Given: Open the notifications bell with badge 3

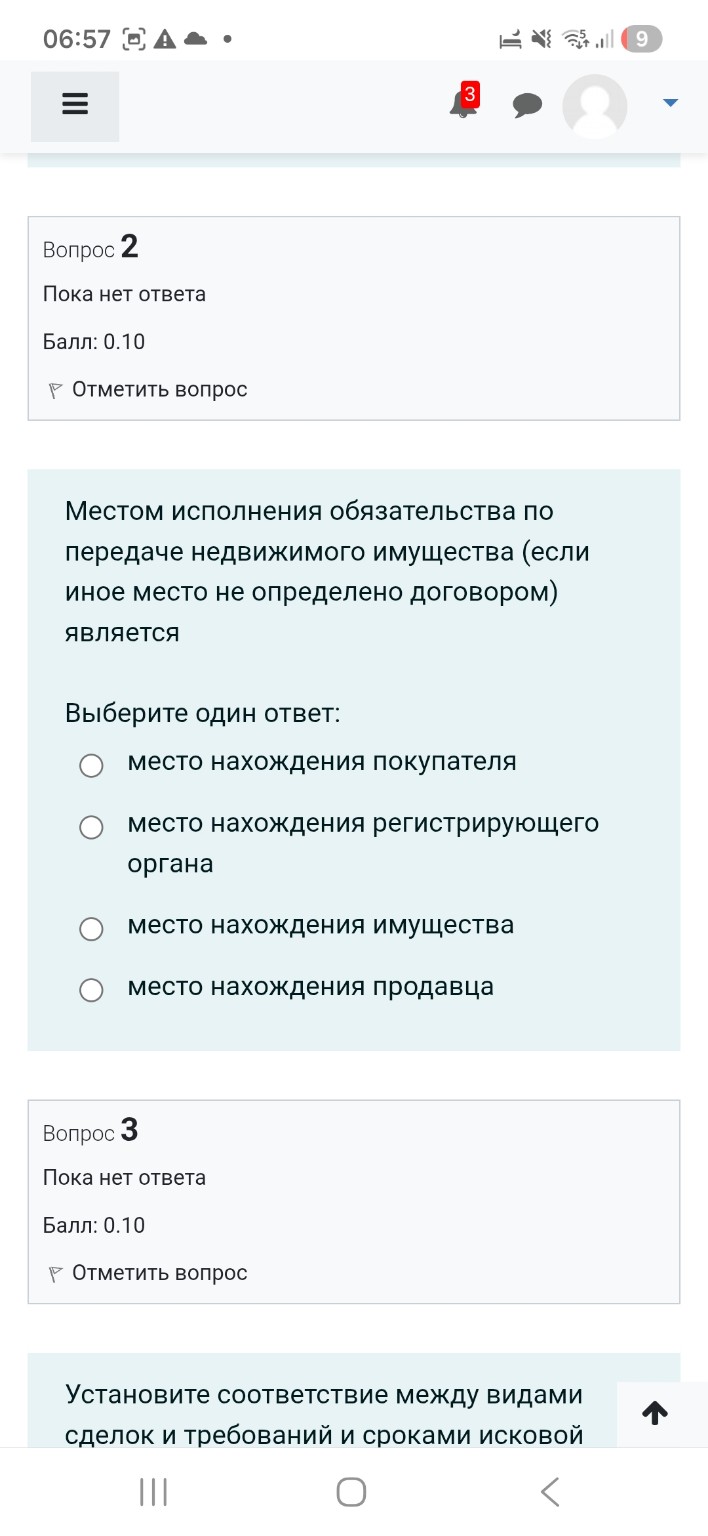Looking at the screenshot, I should tap(461, 105).
